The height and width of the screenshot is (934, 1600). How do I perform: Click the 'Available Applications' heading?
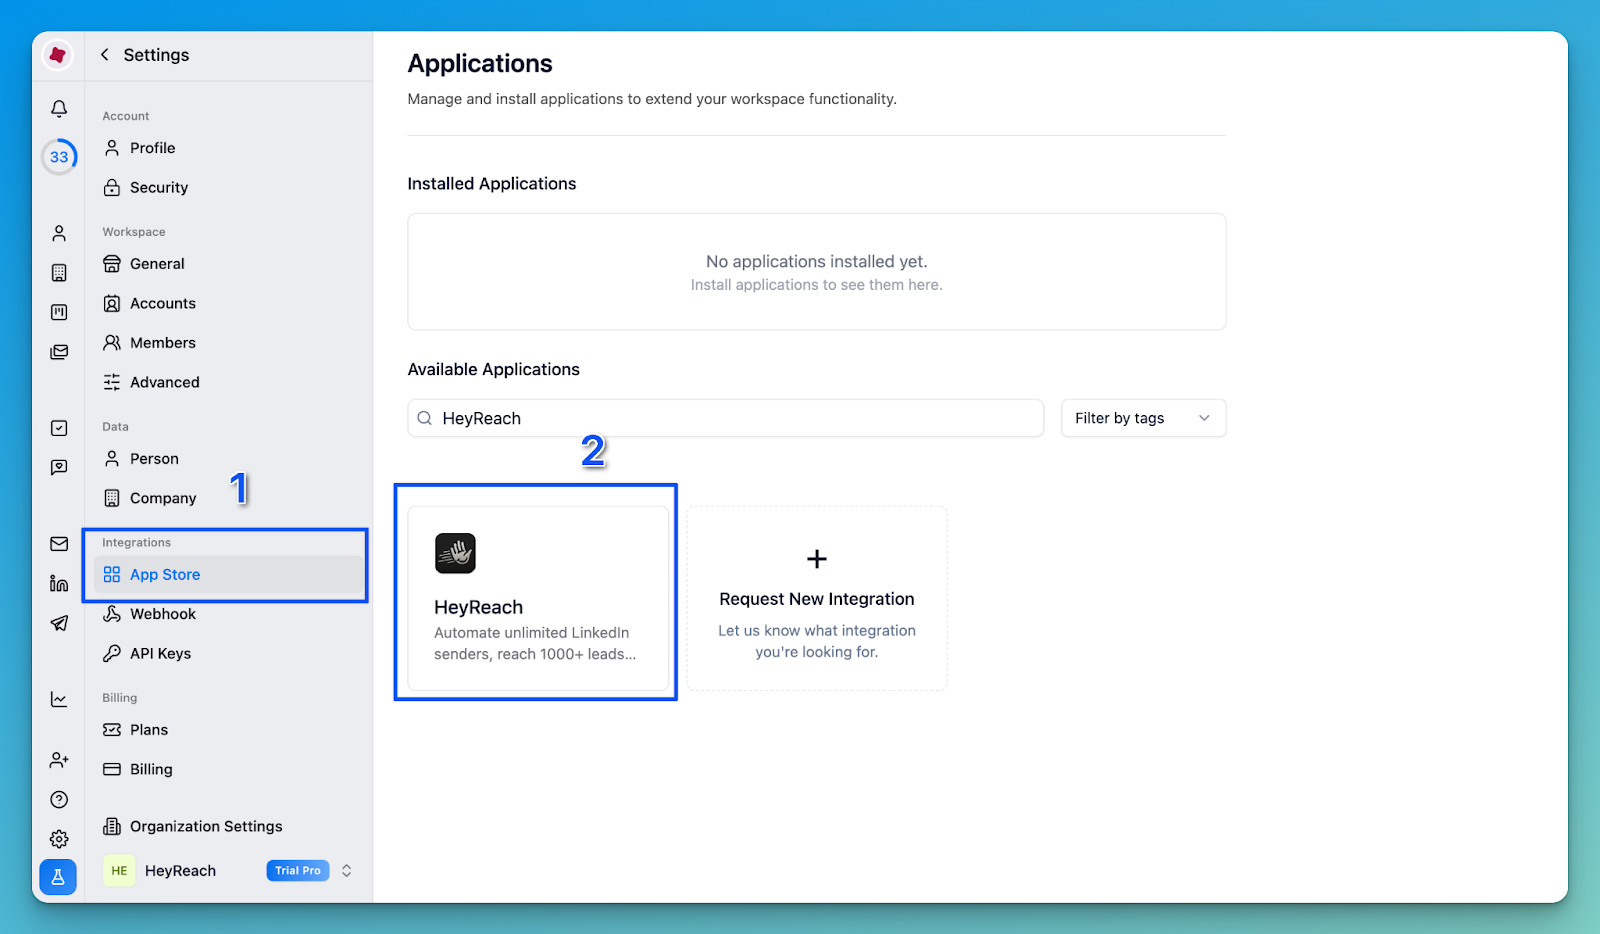(494, 369)
